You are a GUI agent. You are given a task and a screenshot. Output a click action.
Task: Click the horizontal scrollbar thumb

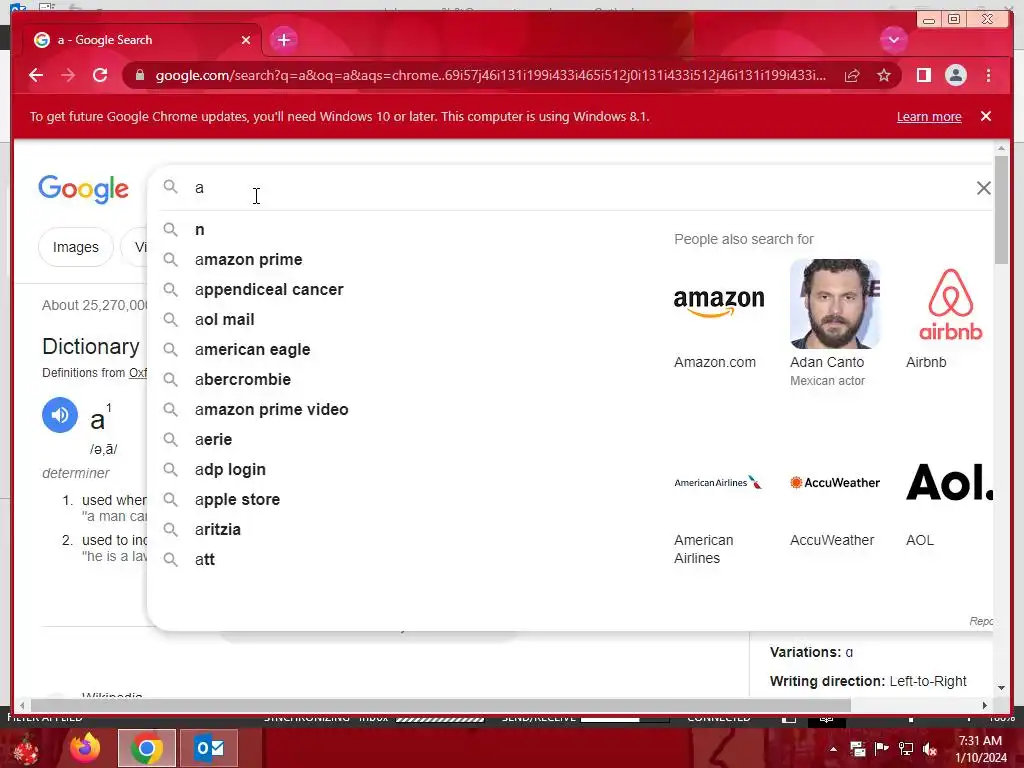point(441,705)
